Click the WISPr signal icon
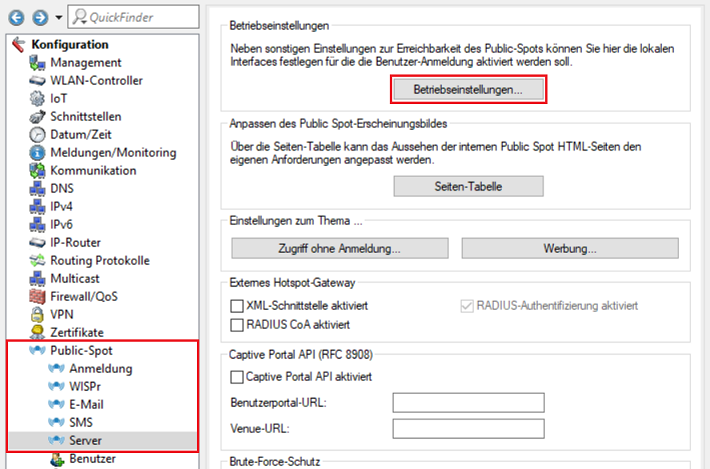710x469 pixels. point(56,386)
